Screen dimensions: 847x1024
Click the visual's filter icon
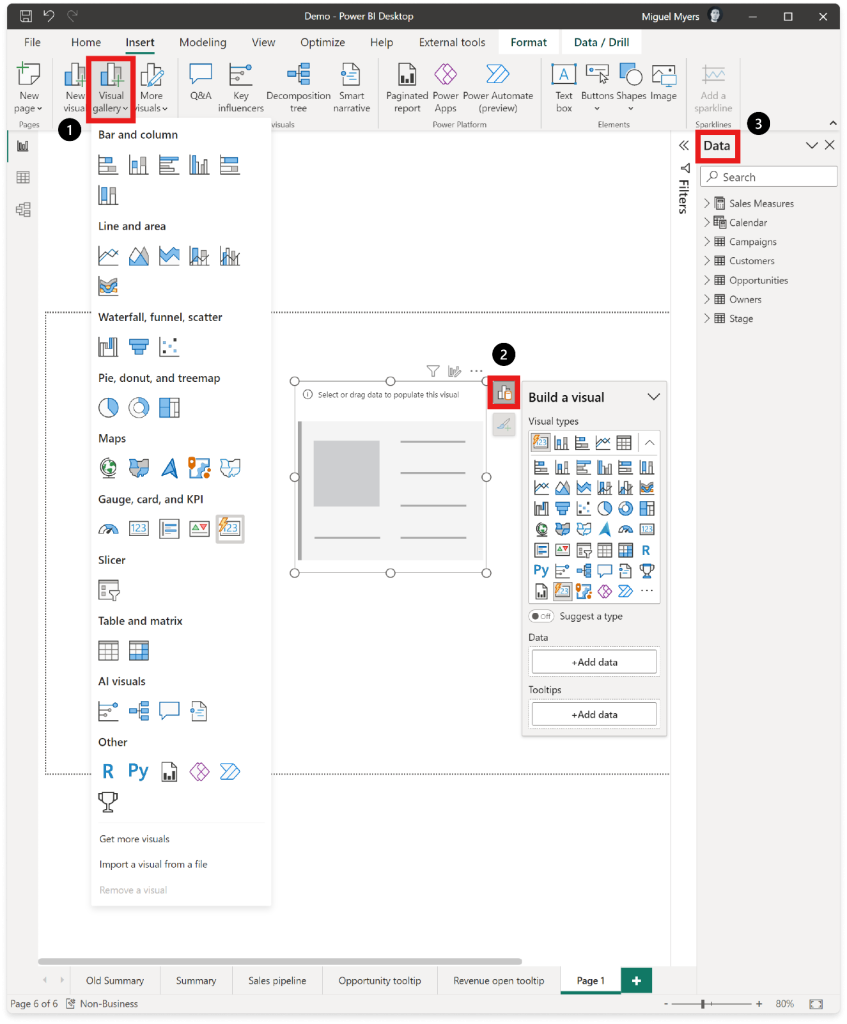tap(432, 371)
